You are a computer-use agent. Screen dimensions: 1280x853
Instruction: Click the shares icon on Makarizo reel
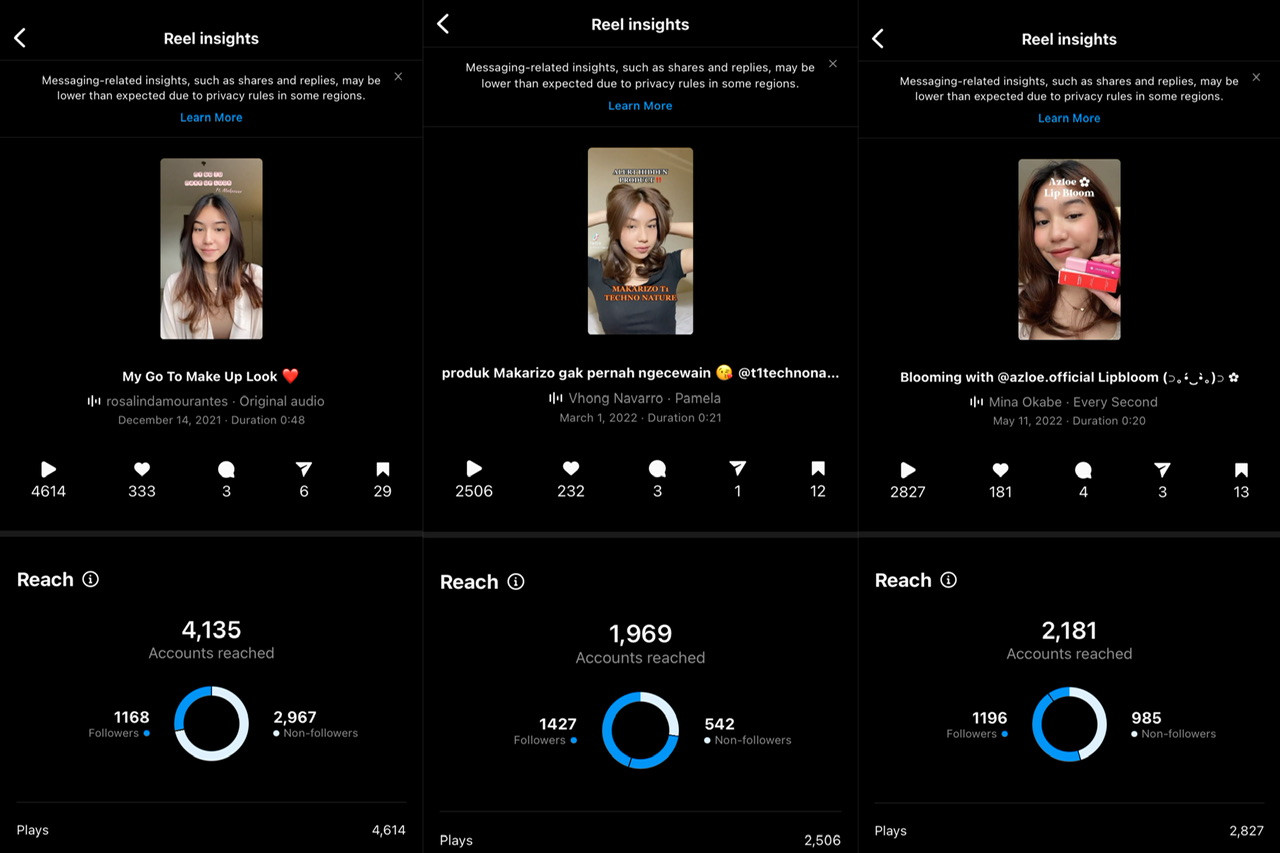(738, 468)
